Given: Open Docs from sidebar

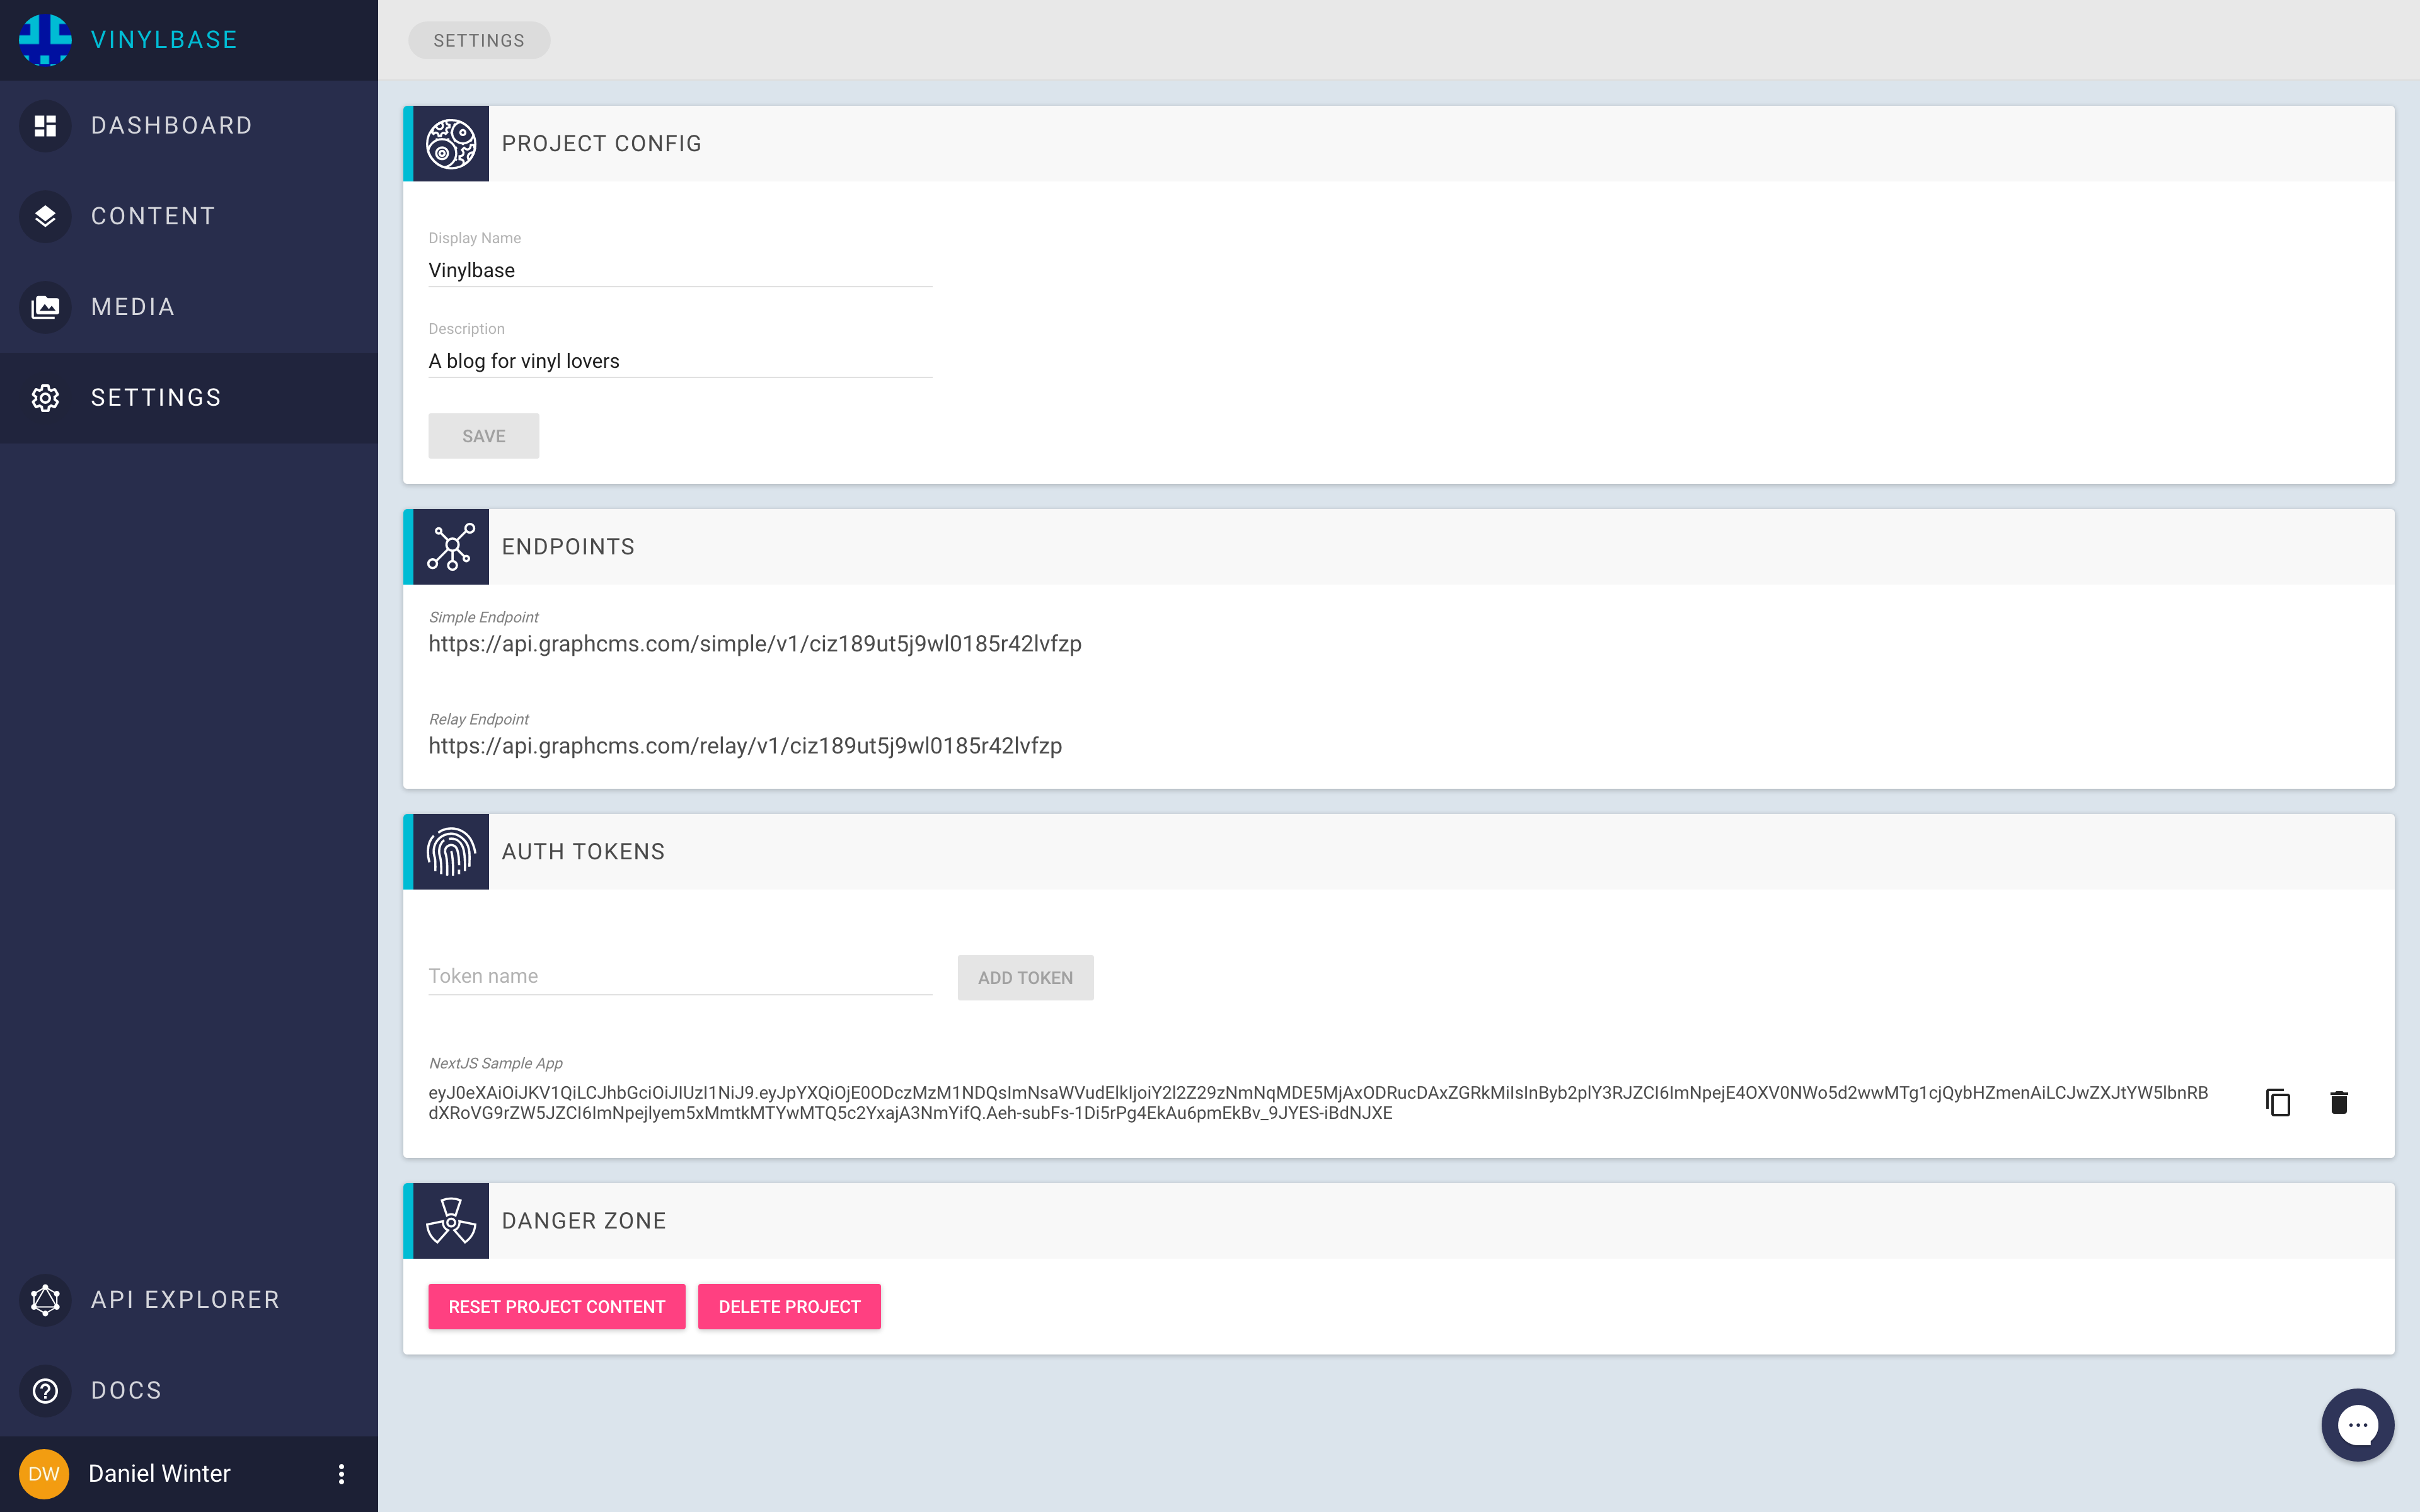Looking at the screenshot, I should 126,1391.
